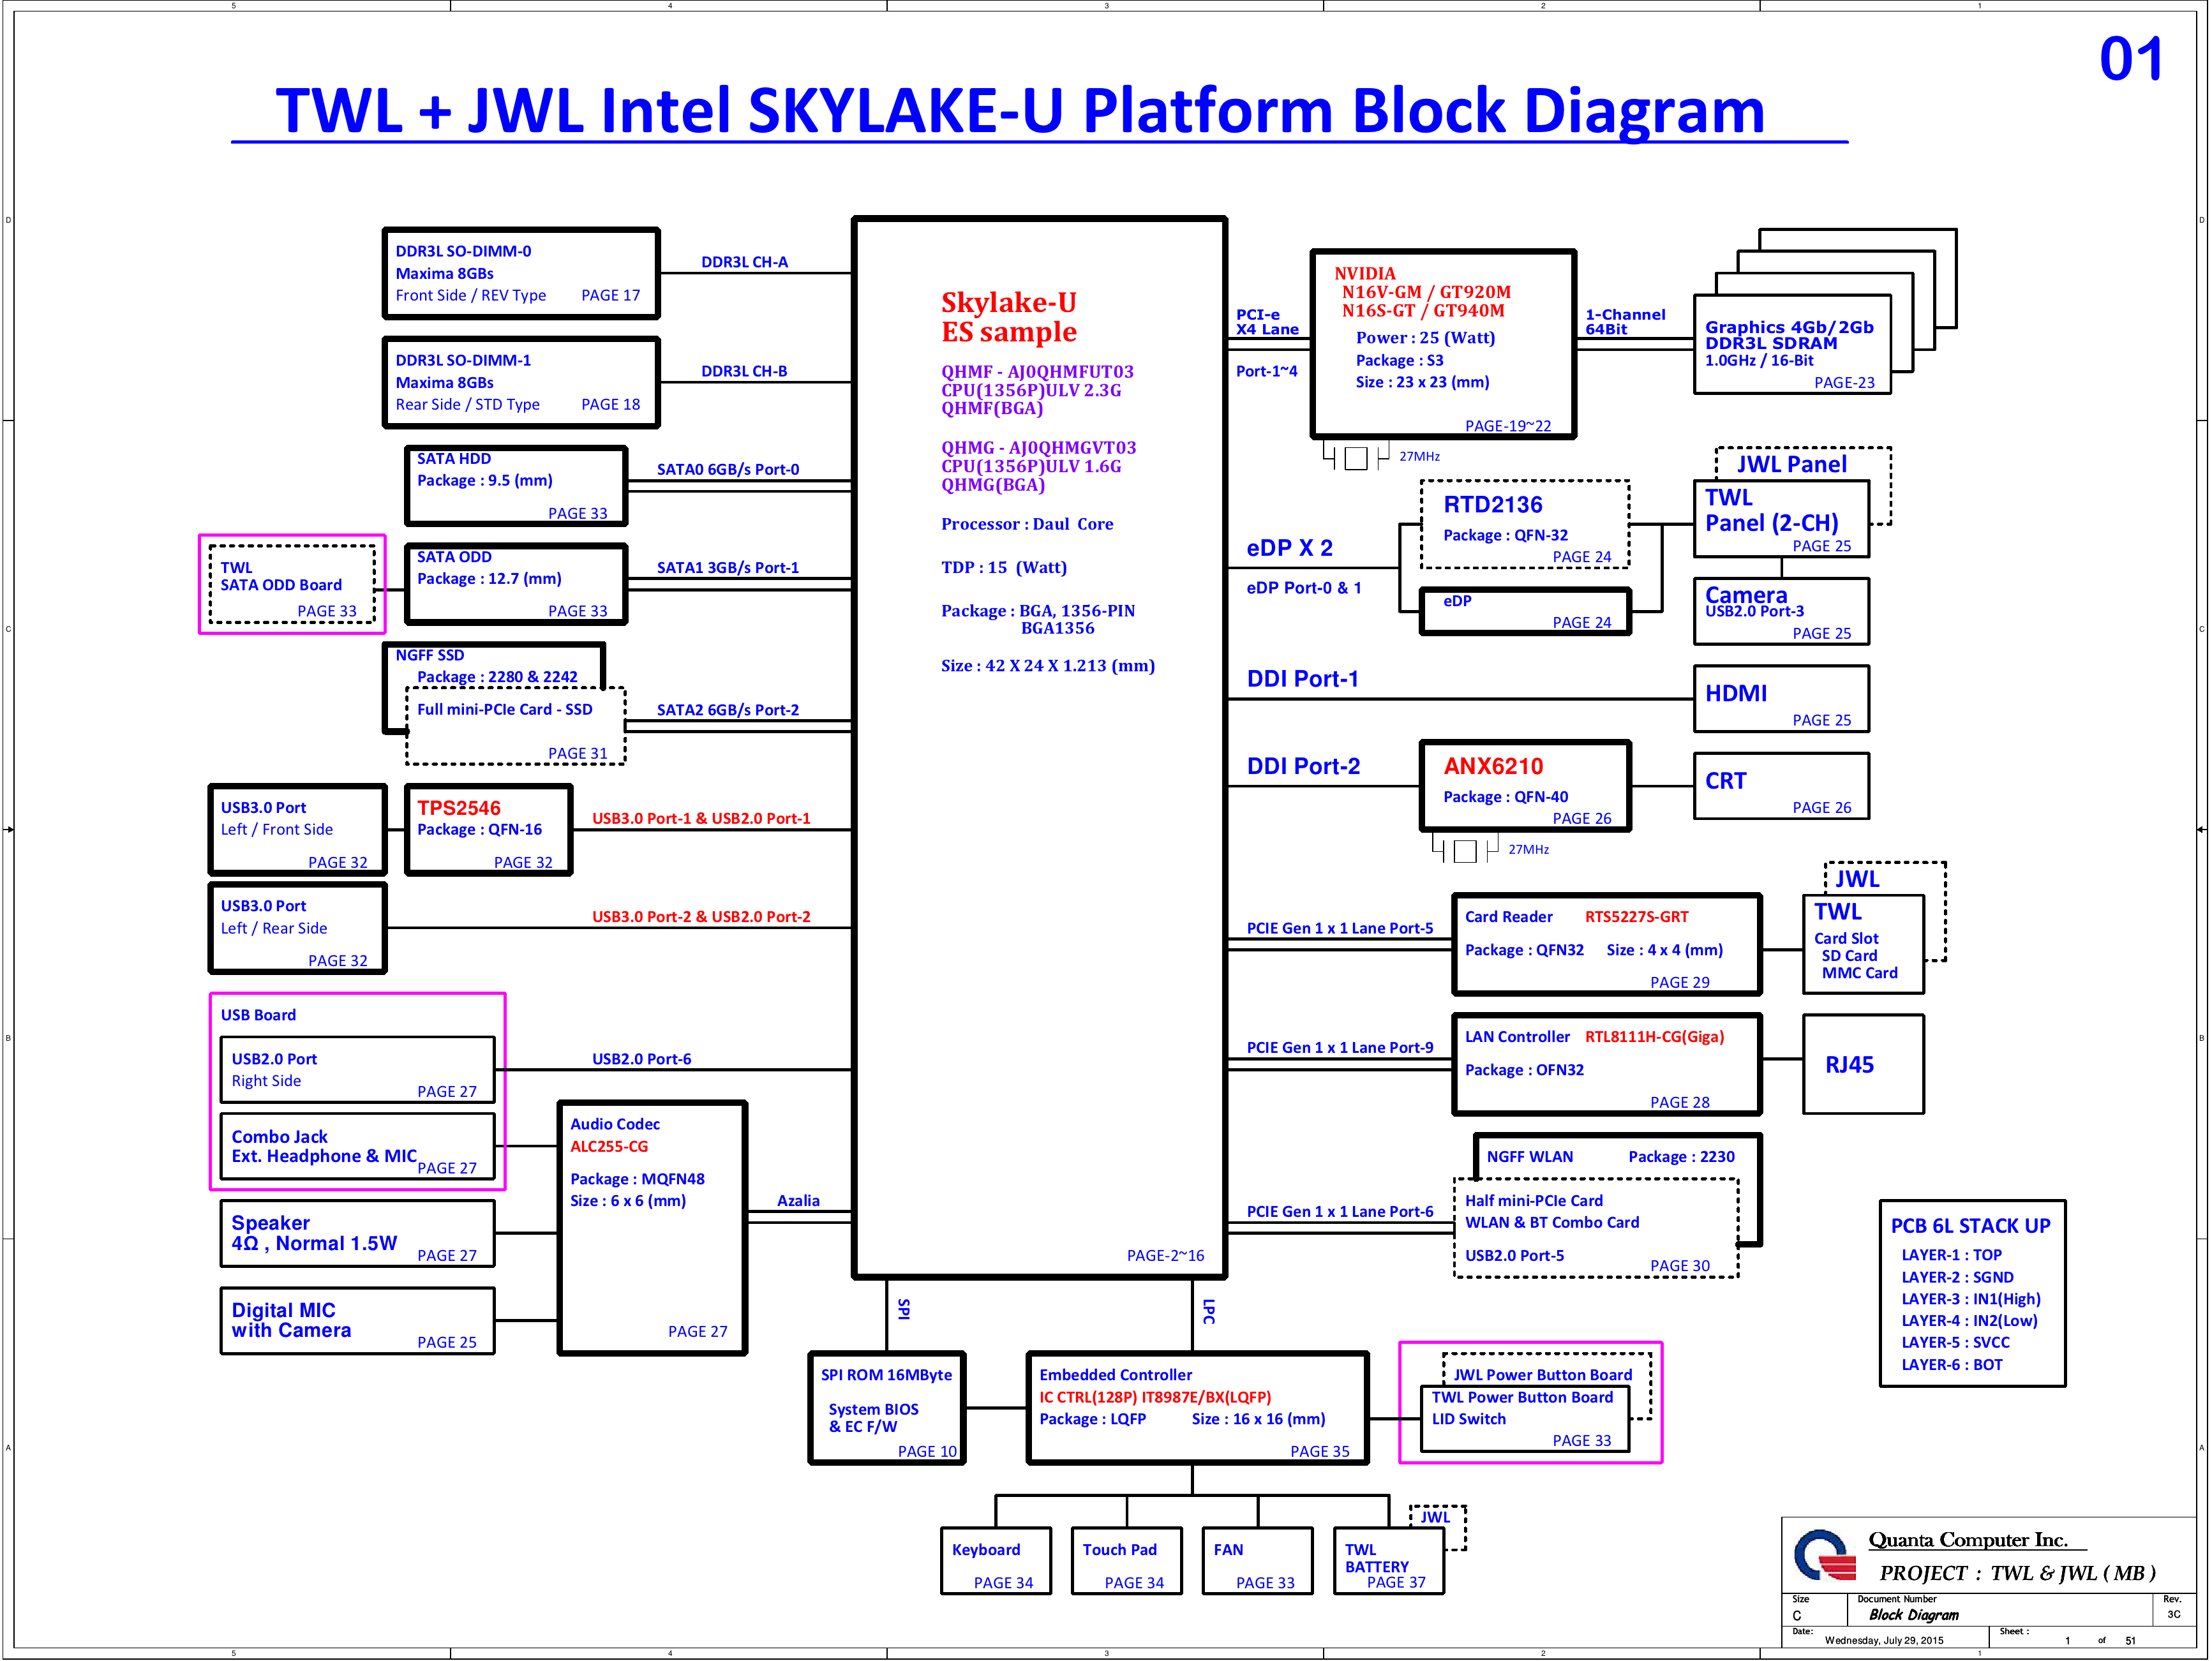Click 'PCB 6L STACK UP' heading
This screenshot has height=1661, width=2212.
pos(1970,1226)
